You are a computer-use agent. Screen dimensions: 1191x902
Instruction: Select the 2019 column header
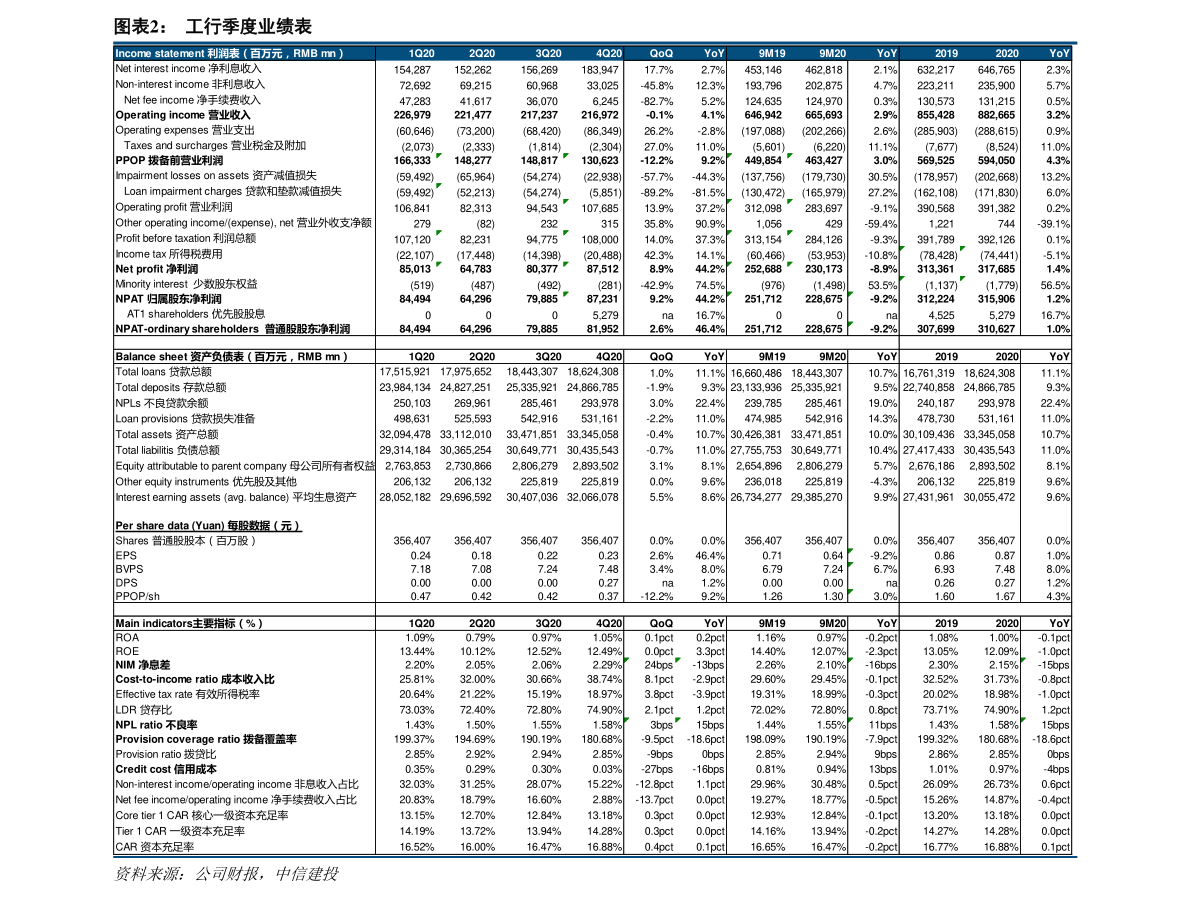click(x=946, y=54)
